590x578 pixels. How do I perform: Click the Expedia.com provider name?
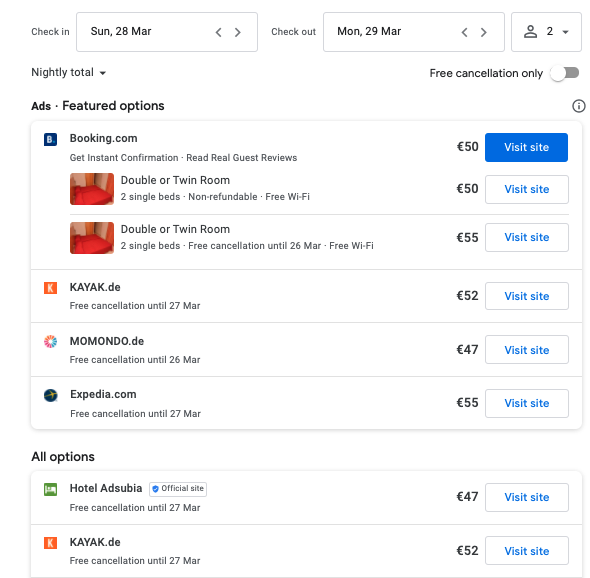103,394
